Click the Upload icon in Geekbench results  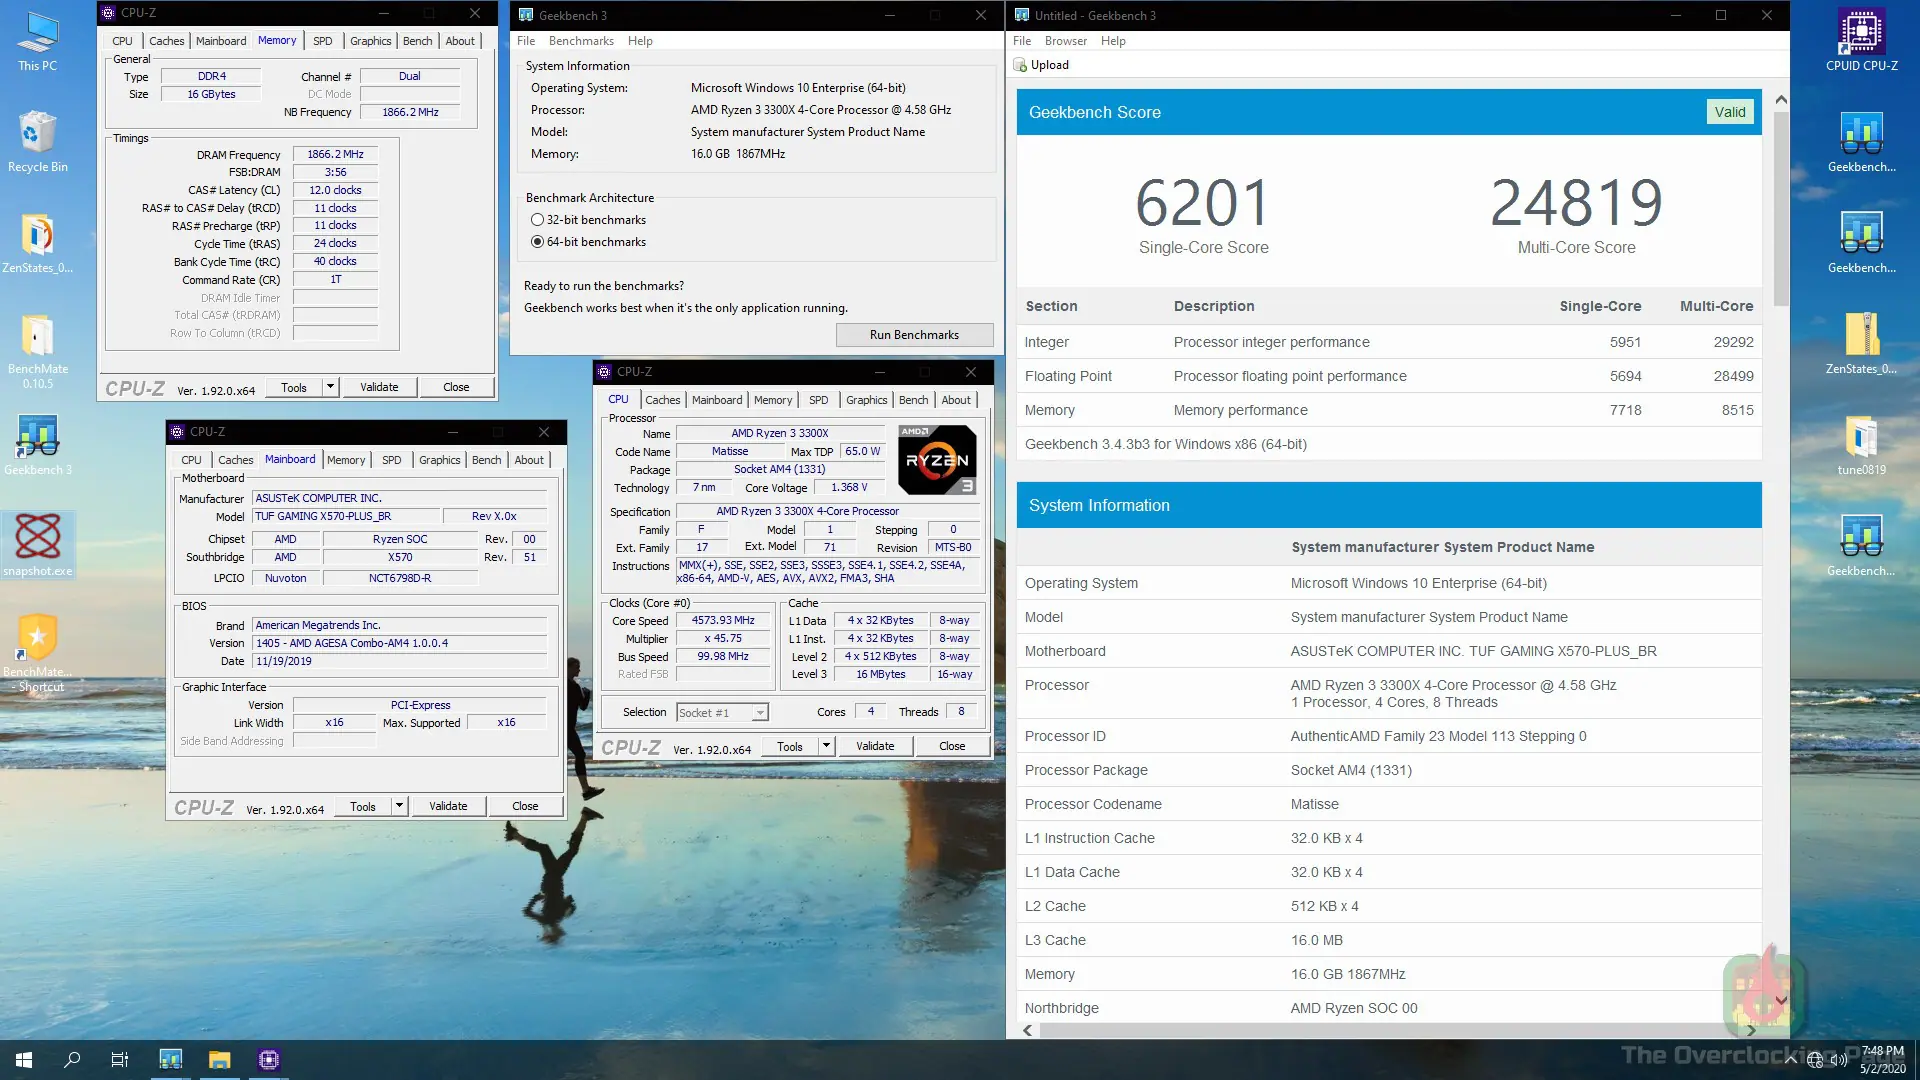click(x=1020, y=65)
